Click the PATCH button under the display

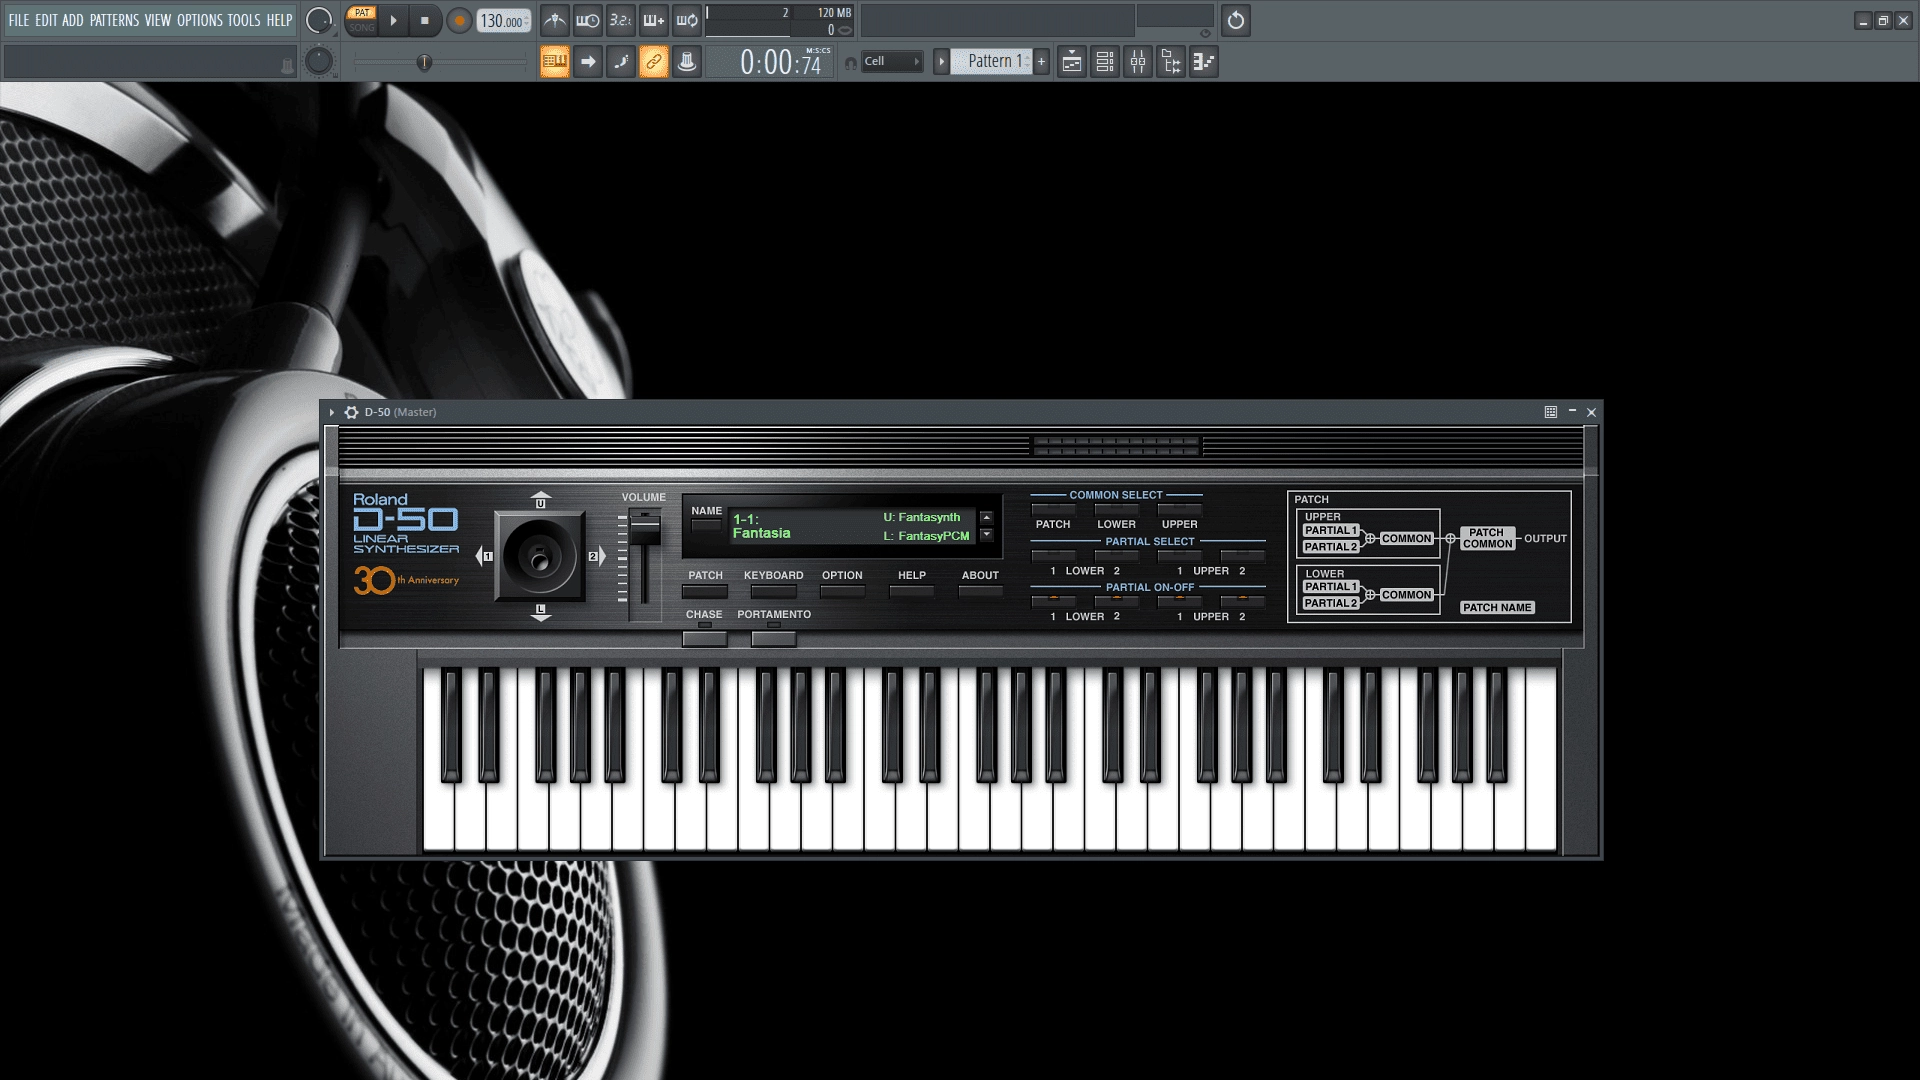pyautogui.click(x=705, y=591)
